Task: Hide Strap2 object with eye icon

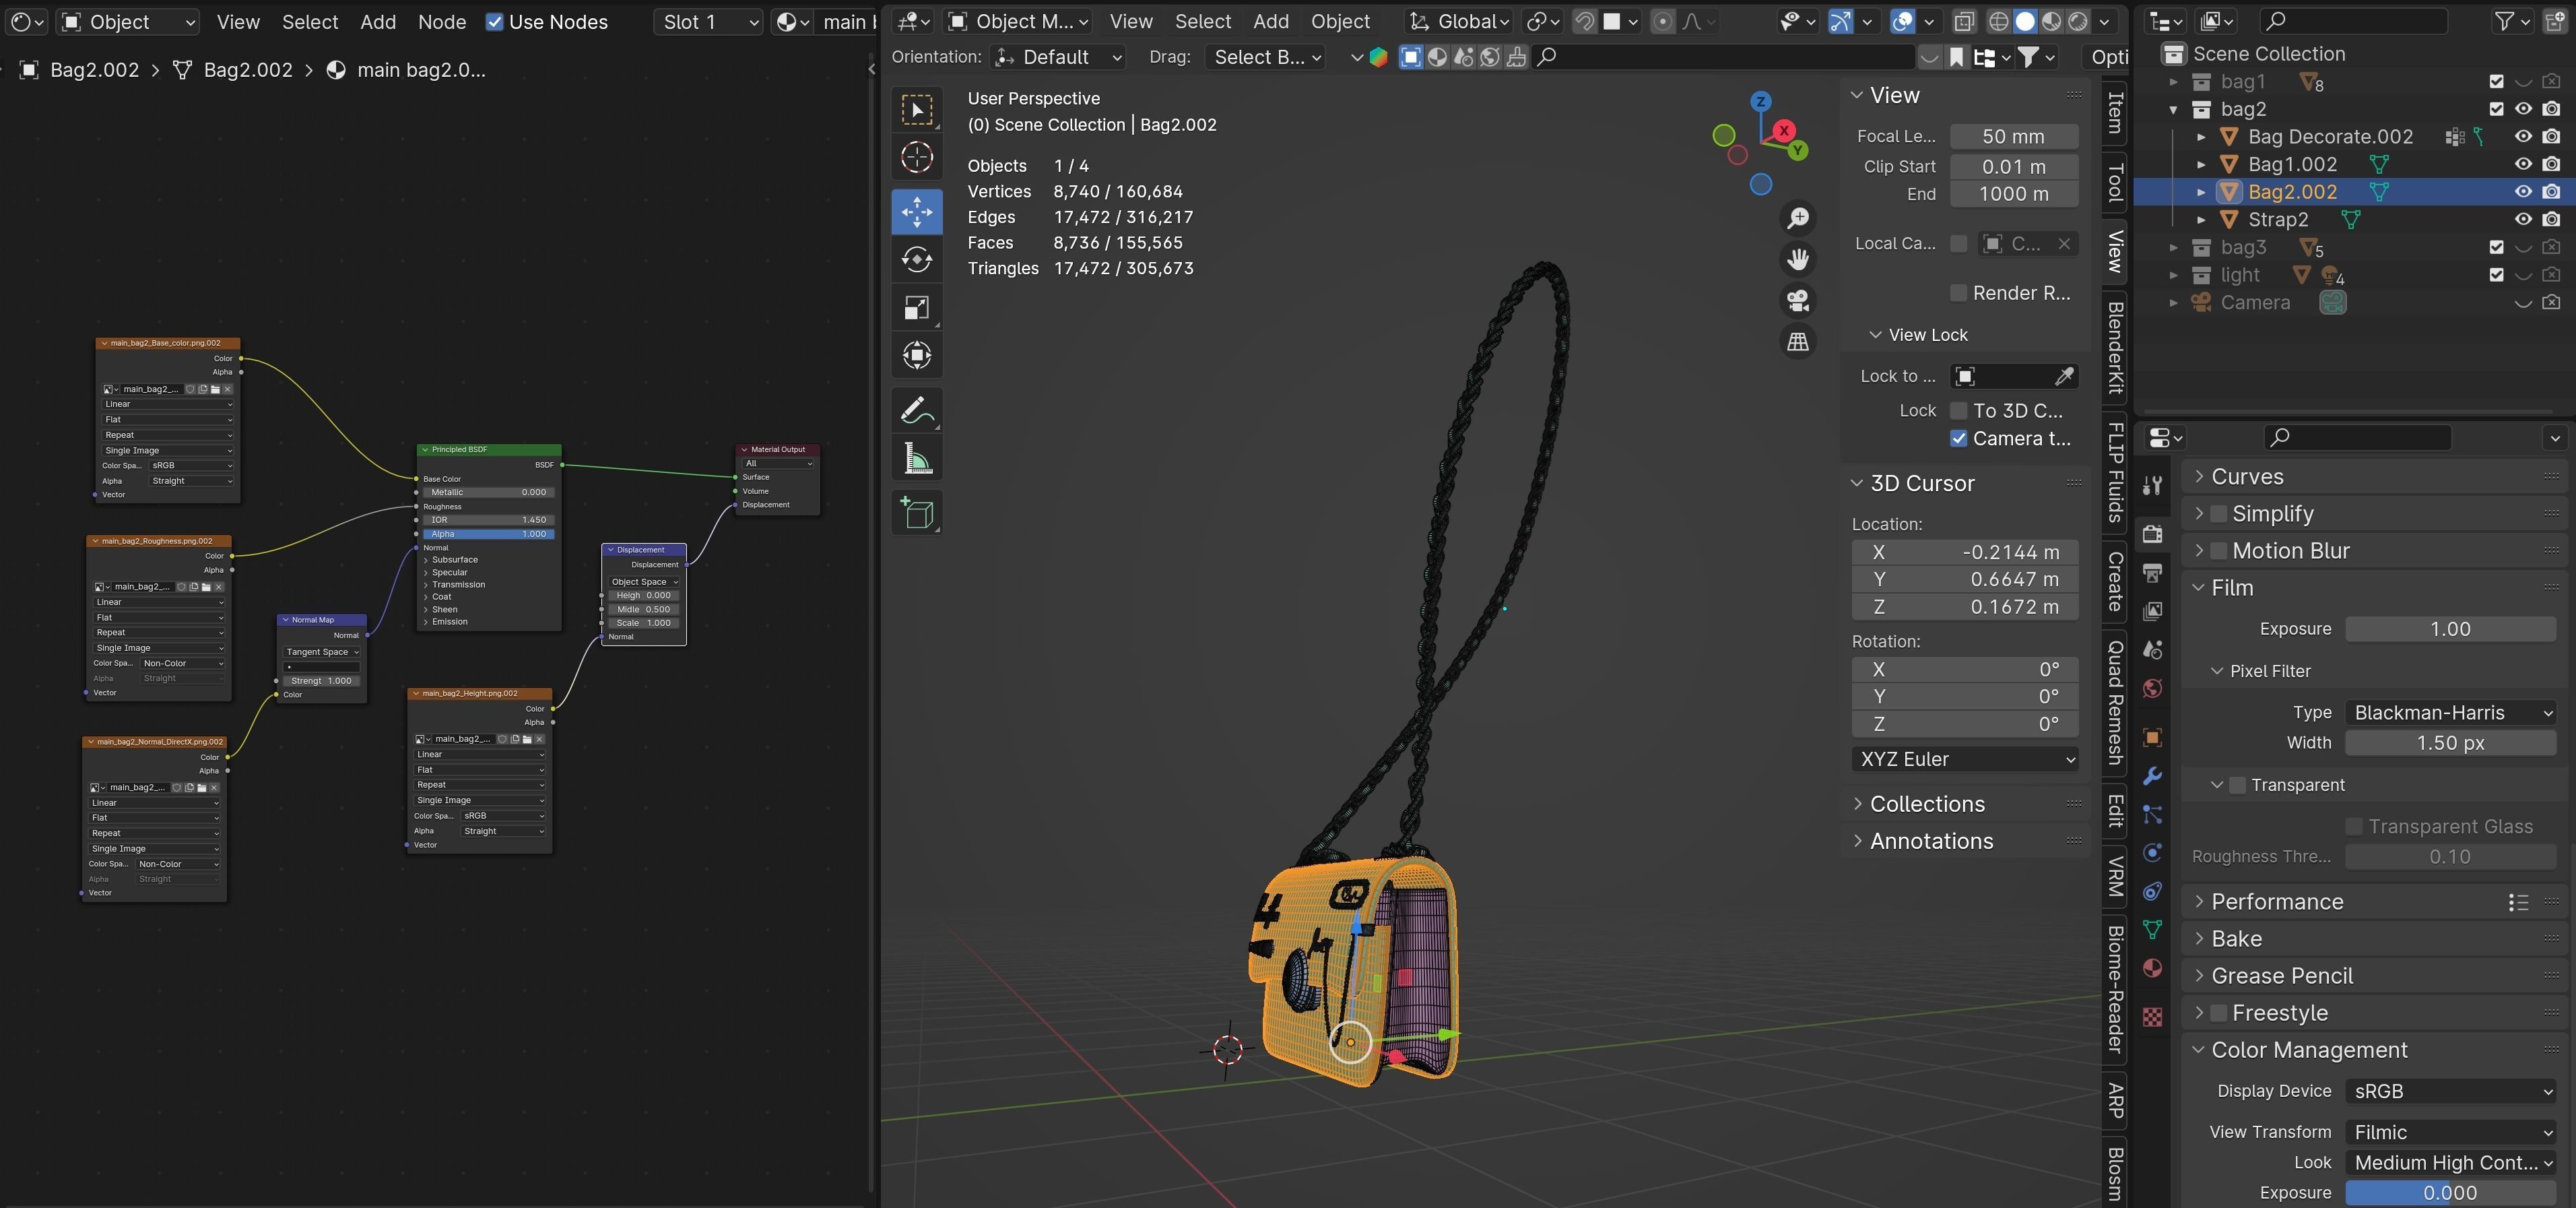Action: [x=2523, y=219]
